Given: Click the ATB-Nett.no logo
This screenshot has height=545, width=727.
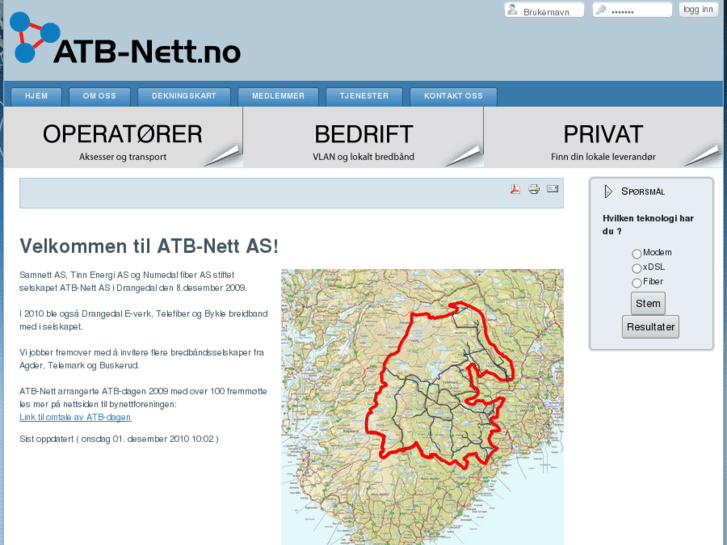Looking at the screenshot, I should tap(125, 38).
